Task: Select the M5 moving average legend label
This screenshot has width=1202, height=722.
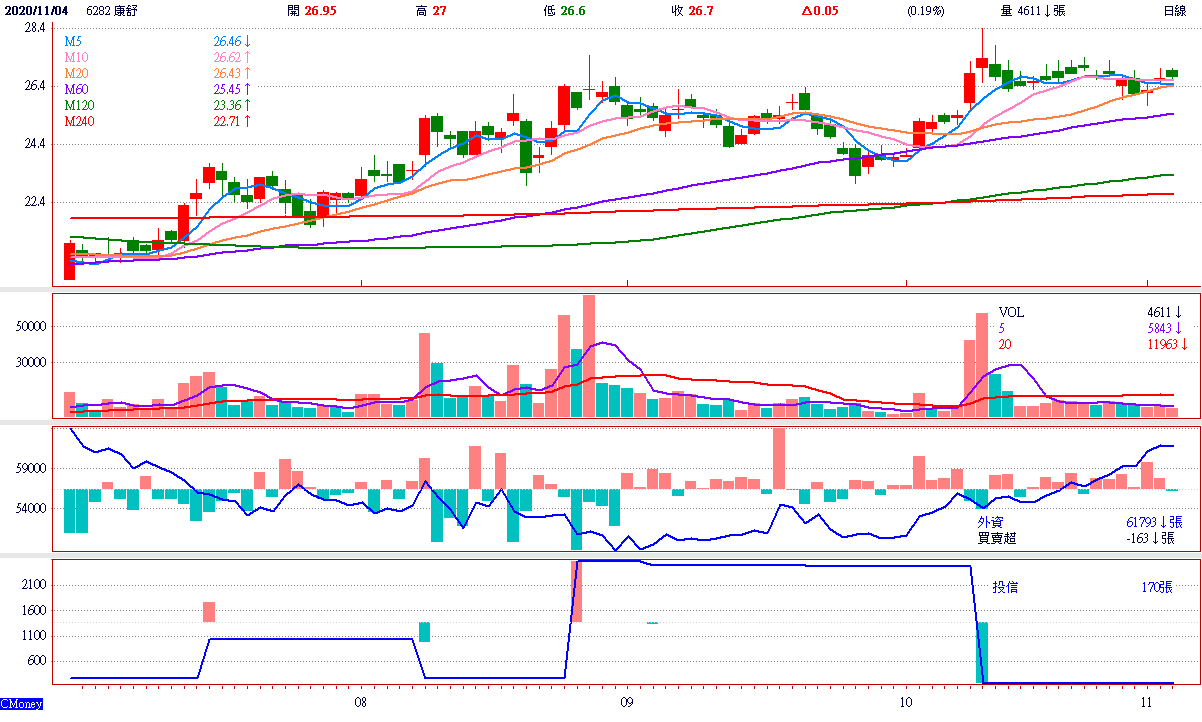Action: click(73, 42)
